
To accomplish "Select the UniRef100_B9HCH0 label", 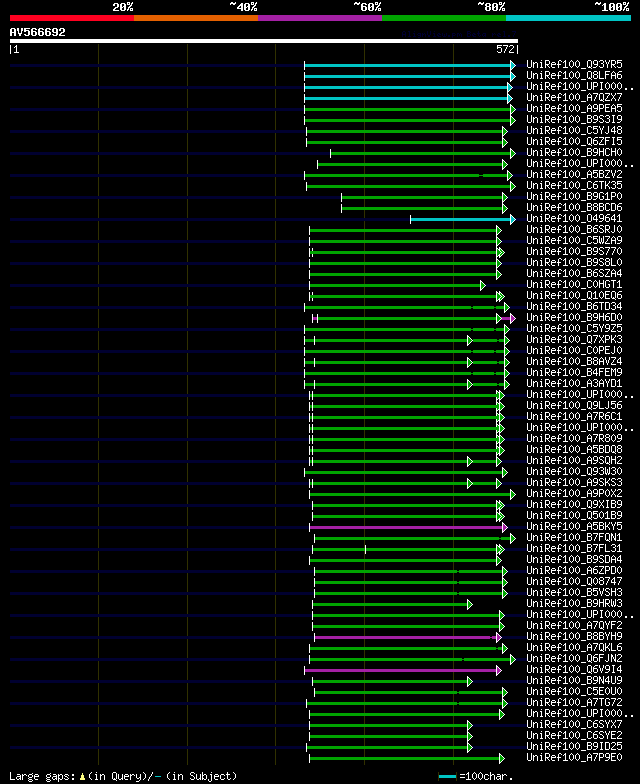I will pyautogui.click(x=574, y=152).
